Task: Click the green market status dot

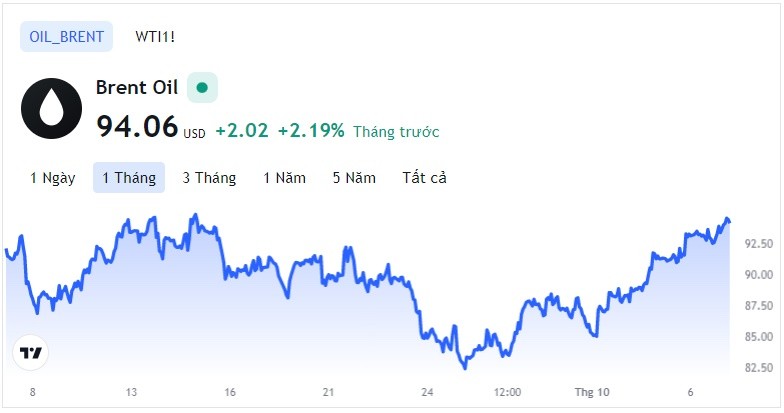Action: point(202,88)
